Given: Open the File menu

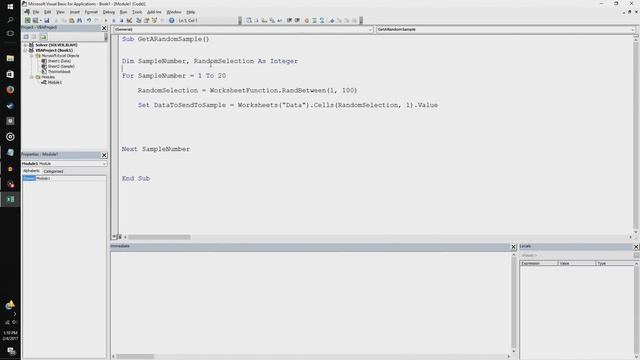Looking at the screenshot, I should [36, 12].
